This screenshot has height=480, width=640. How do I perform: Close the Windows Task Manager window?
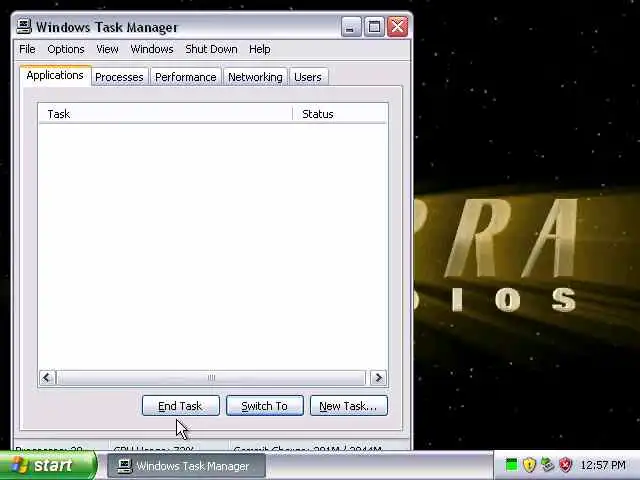(x=398, y=27)
